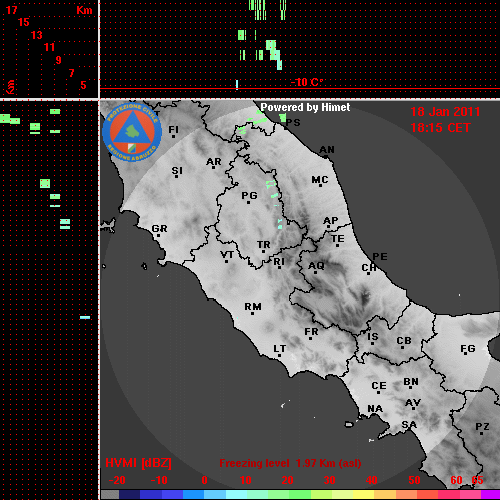Click the "HVMI [dBZ]" label

pyautogui.click(x=138, y=463)
